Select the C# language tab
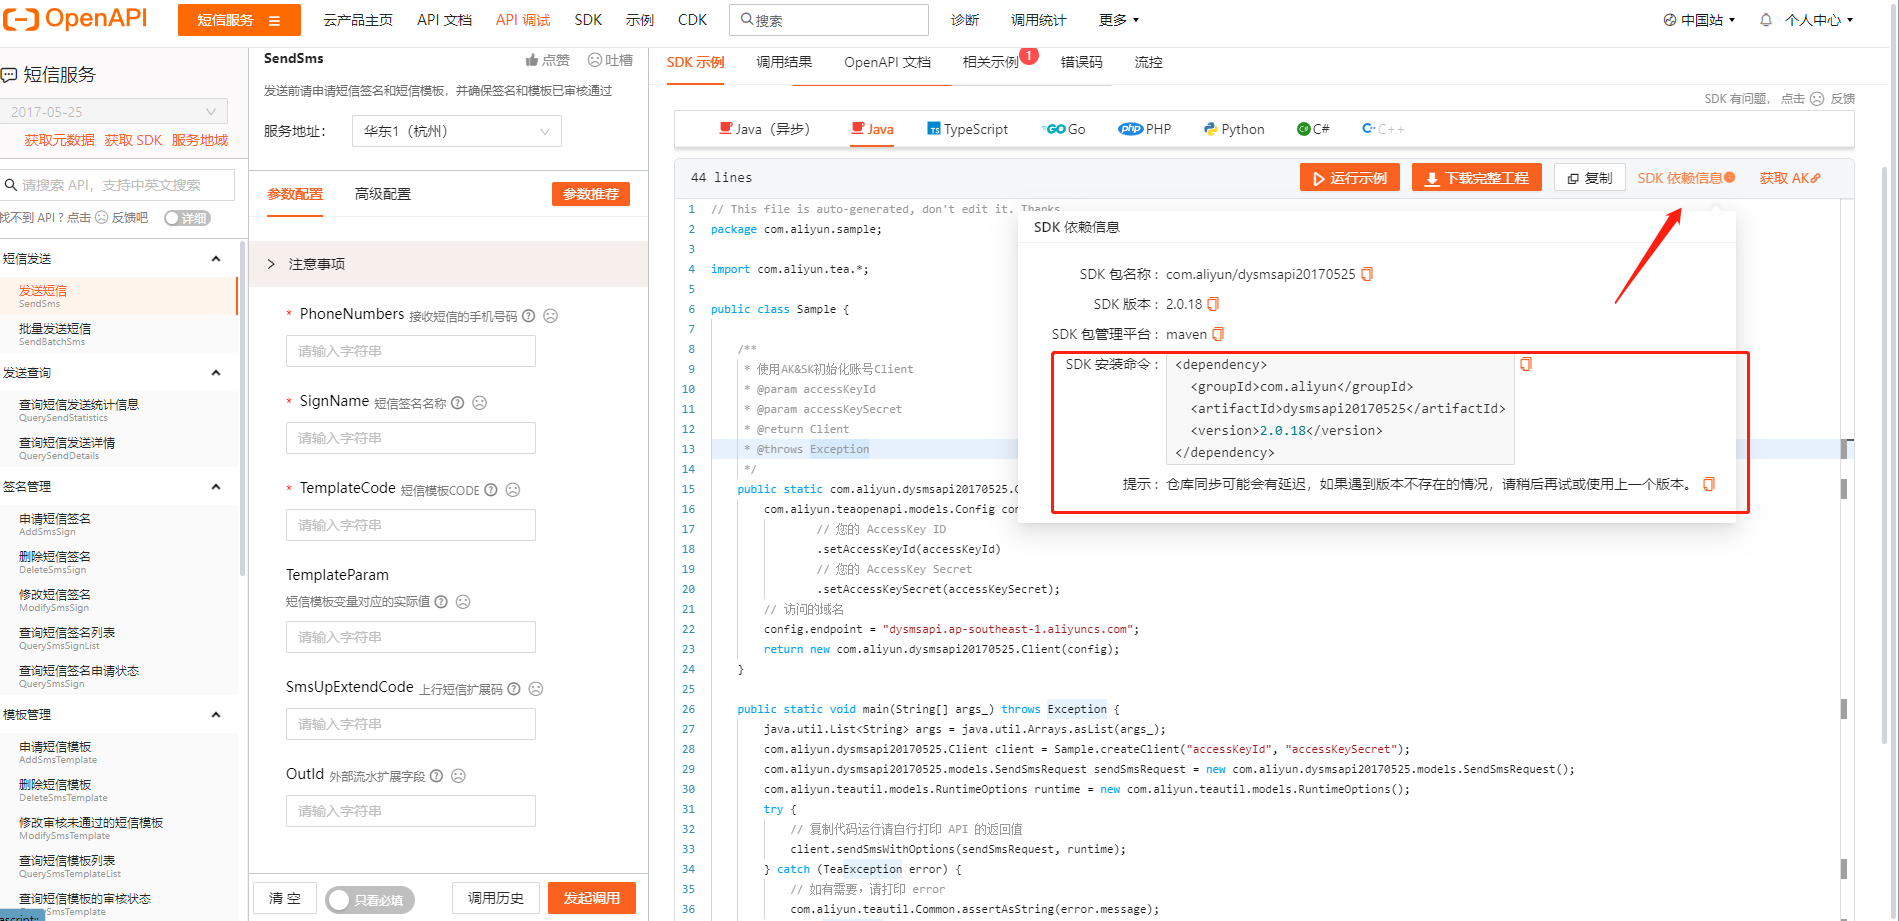This screenshot has height=921, width=1899. [1313, 129]
